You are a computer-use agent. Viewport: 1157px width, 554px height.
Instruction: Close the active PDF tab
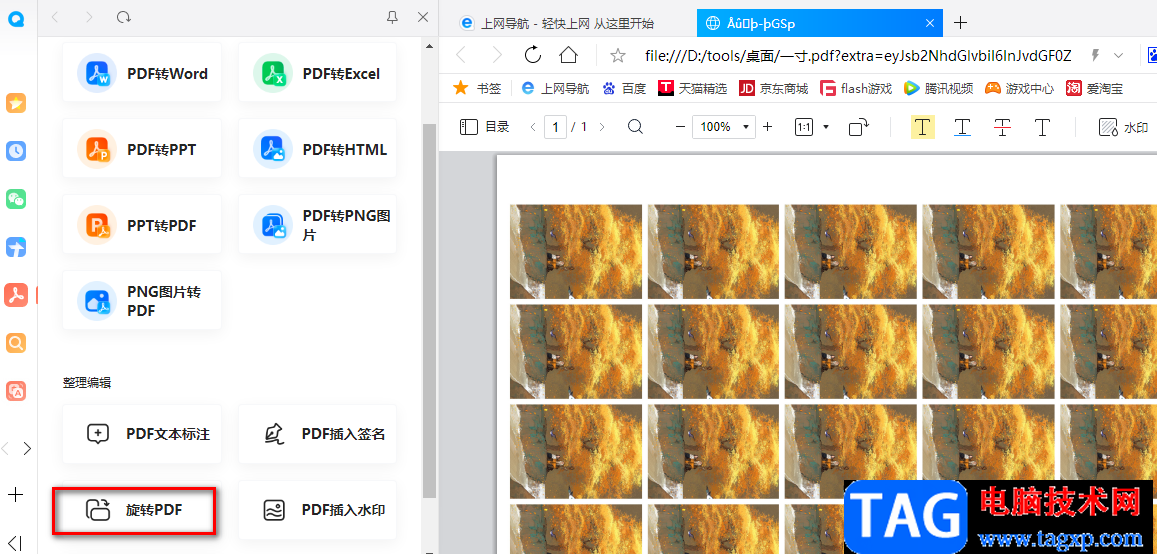point(930,23)
